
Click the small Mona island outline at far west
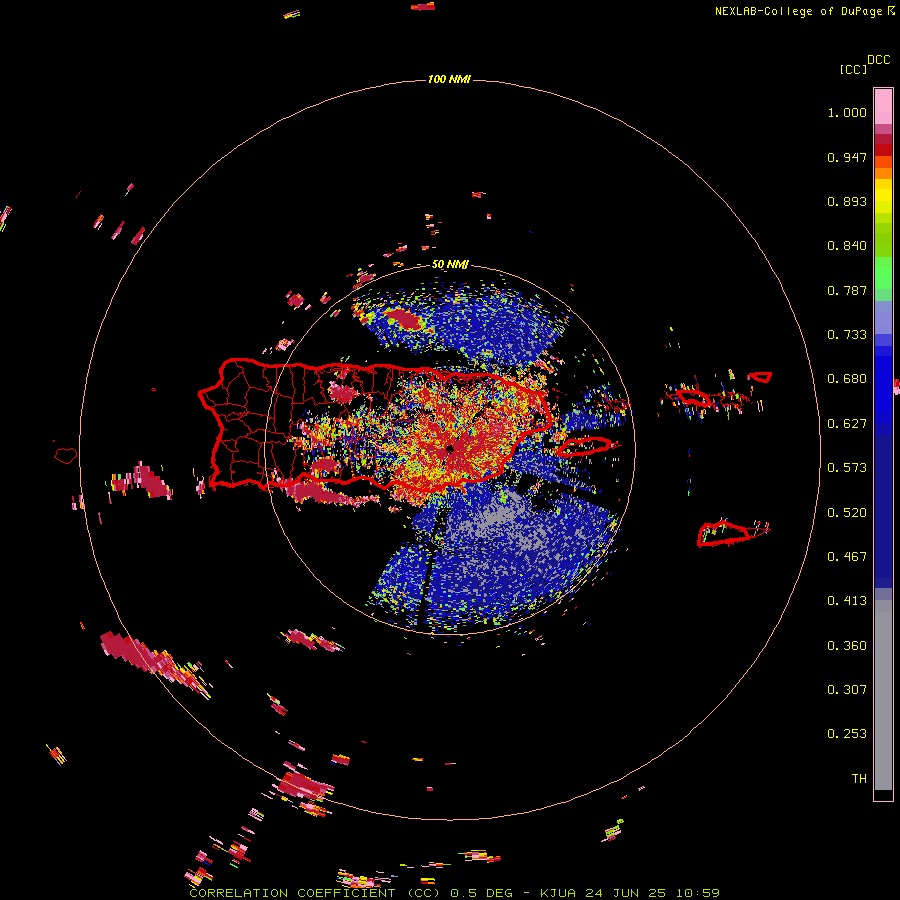pyautogui.click(x=66, y=455)
